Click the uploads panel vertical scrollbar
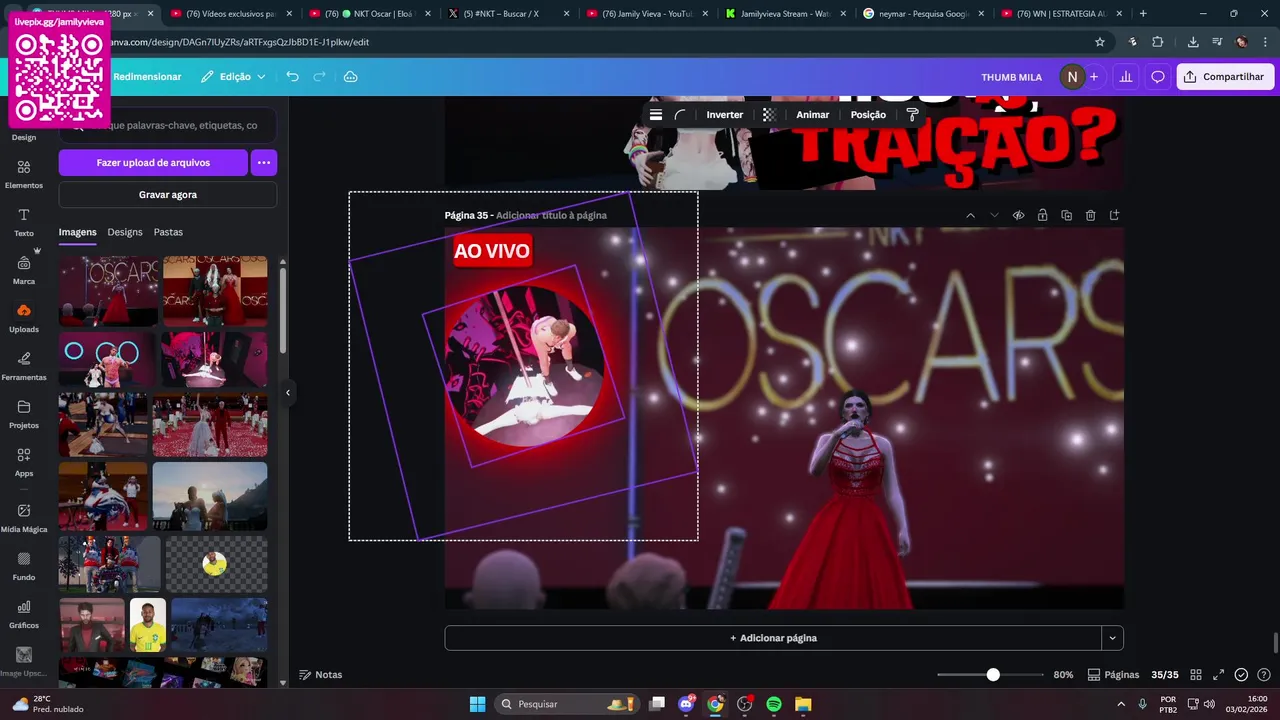Viewport: 1280px width, 720px height. point(283,312)
